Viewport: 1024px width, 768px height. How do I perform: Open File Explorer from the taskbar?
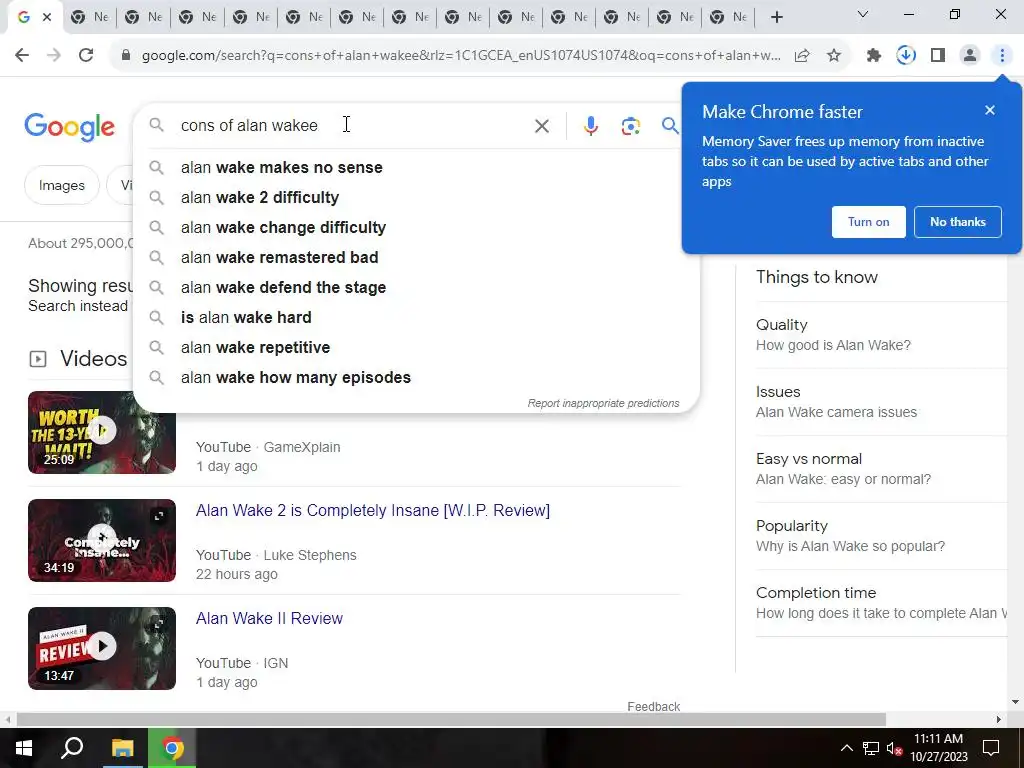coord(122,748)
